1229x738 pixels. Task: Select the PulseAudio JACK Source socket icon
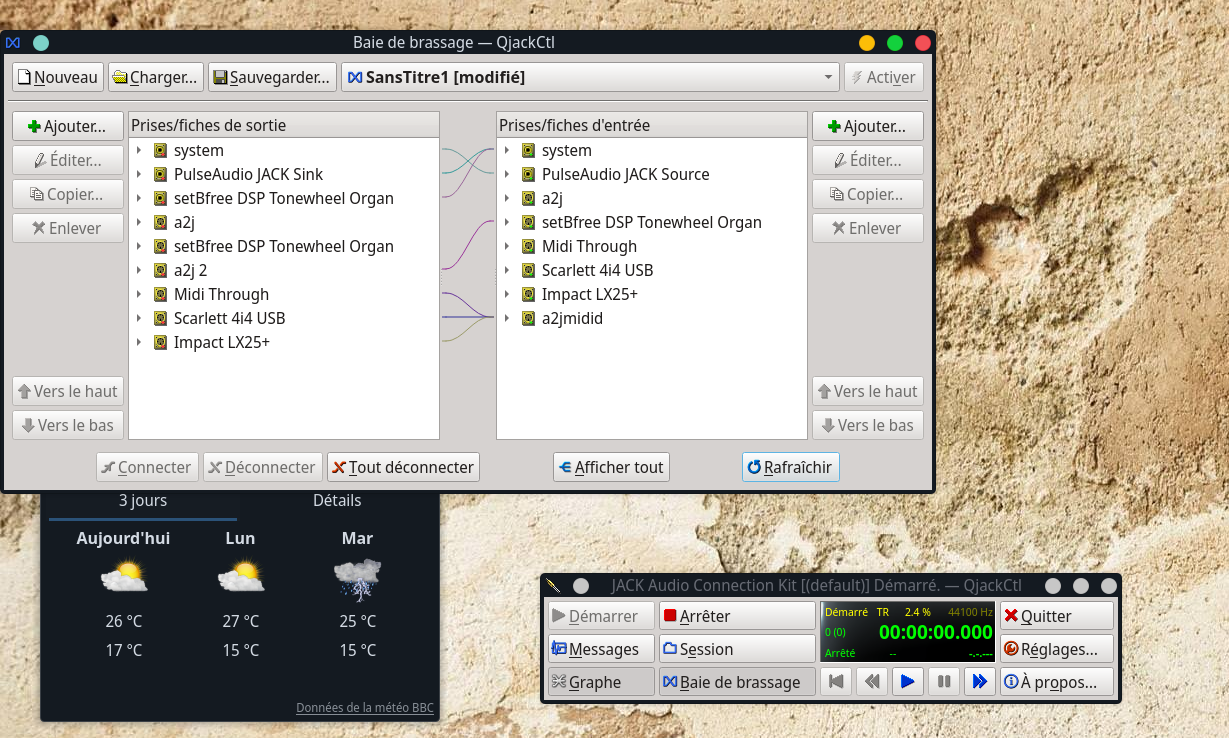pos(528,174)
